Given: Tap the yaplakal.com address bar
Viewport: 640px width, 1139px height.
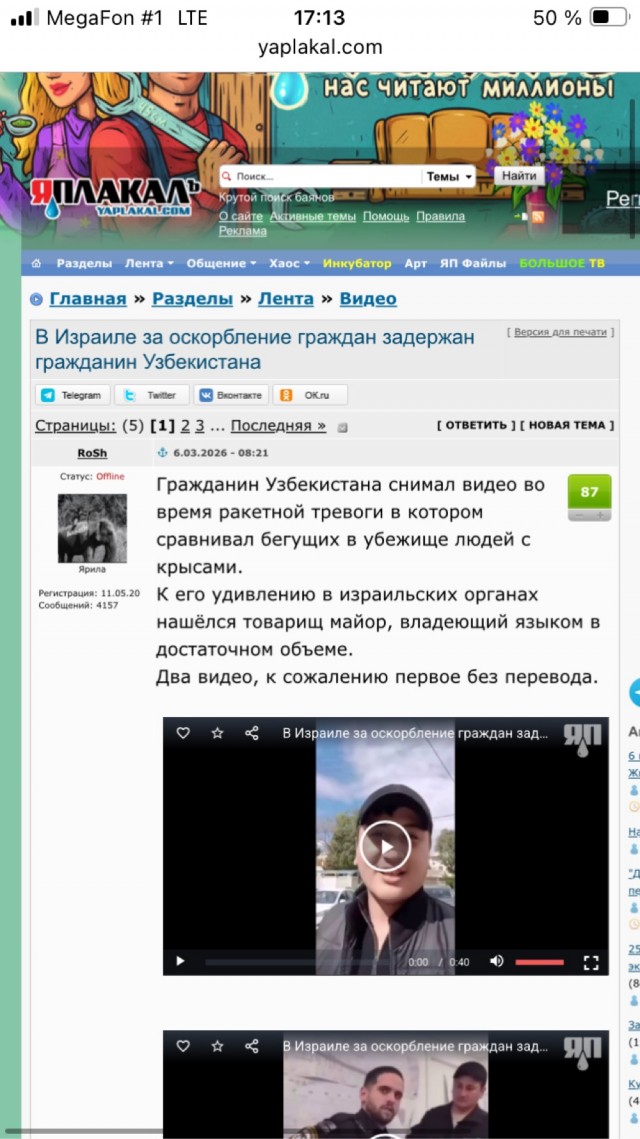Looking at the screenshot, I should coord(320,47).
